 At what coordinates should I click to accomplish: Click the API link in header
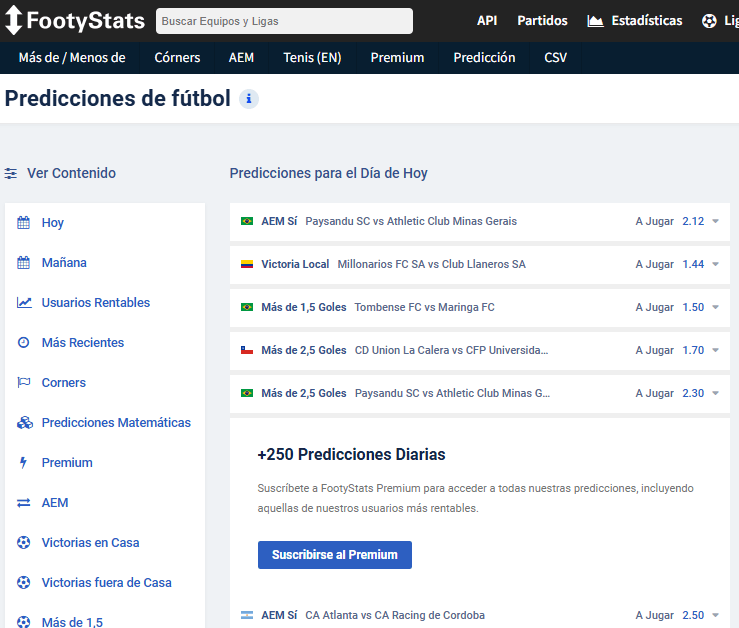(x=487, y=21)
